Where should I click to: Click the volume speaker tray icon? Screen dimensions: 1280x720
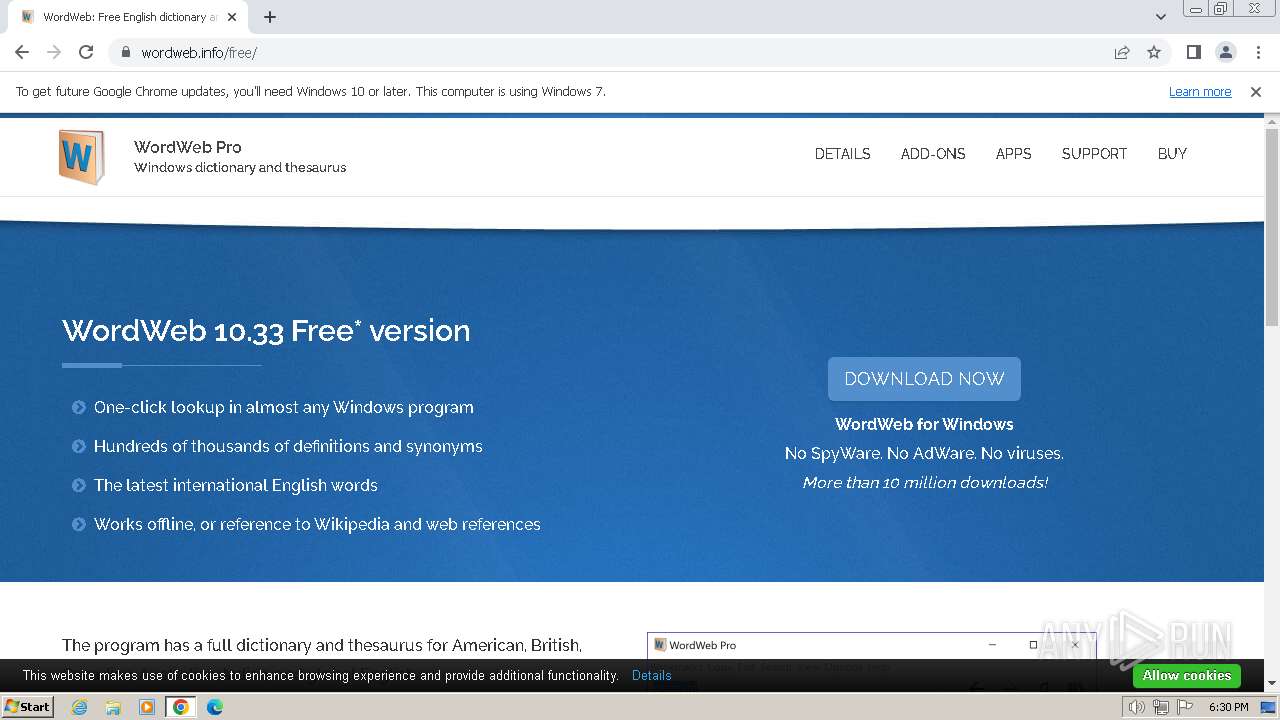pyautogui.click(x=1136, y=707)
